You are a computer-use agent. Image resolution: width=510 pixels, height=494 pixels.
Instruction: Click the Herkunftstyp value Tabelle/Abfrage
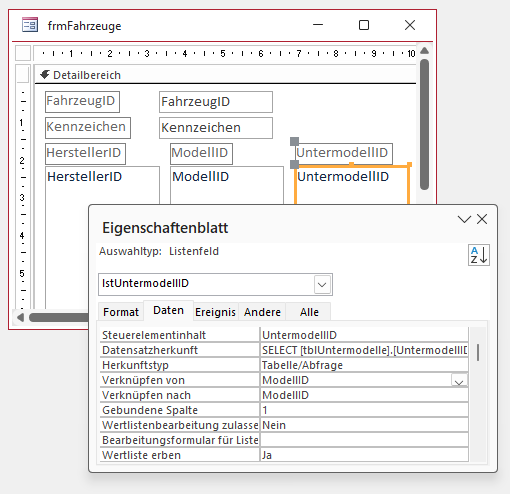pos(364,365)
